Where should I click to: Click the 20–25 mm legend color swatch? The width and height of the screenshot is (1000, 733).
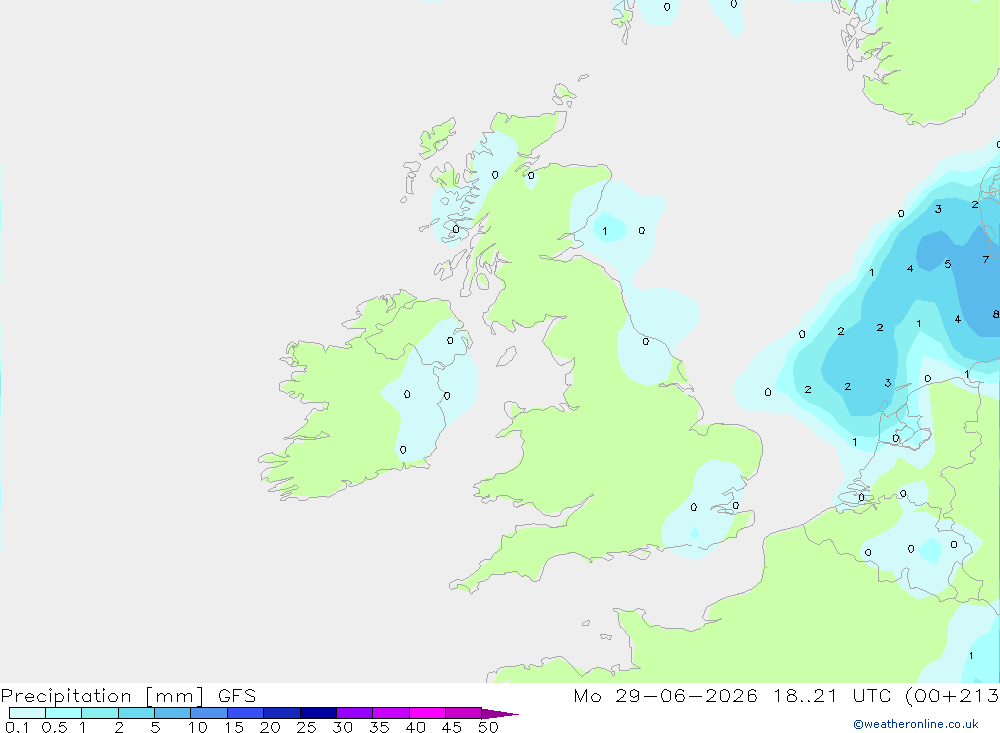[x=281, y=713]
